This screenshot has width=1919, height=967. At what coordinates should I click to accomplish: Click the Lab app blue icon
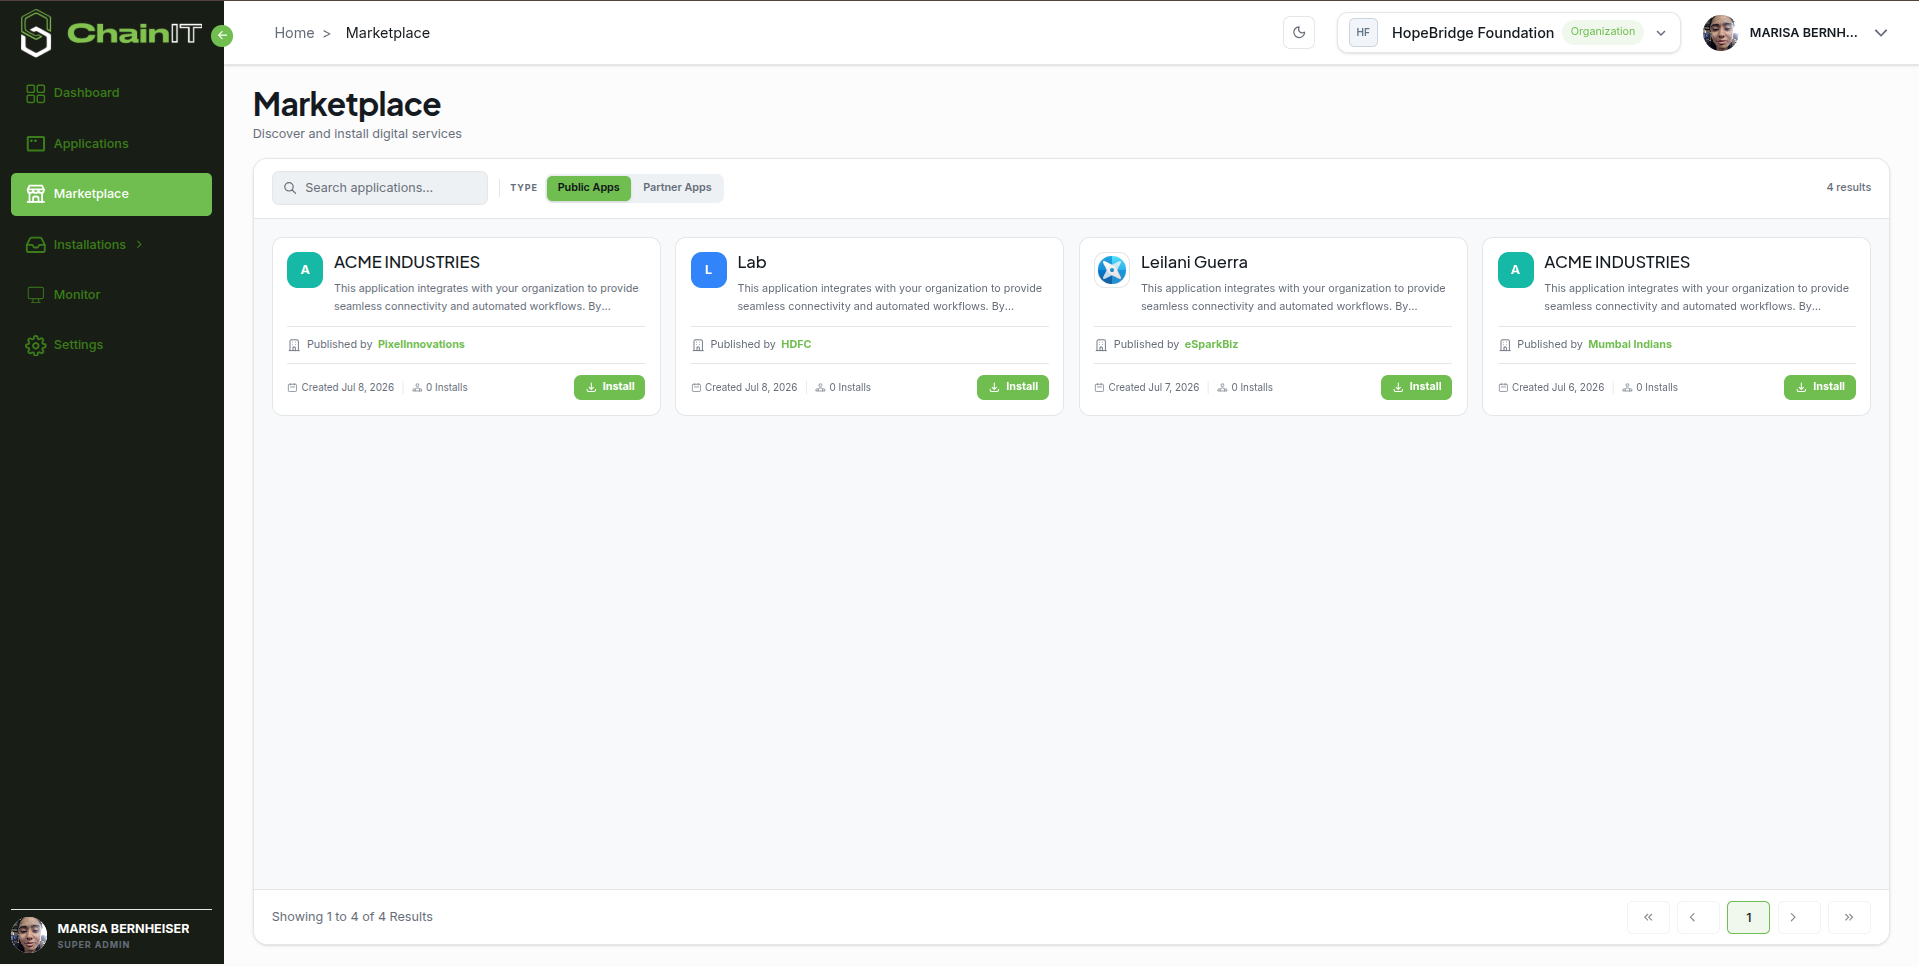point(708,270)
